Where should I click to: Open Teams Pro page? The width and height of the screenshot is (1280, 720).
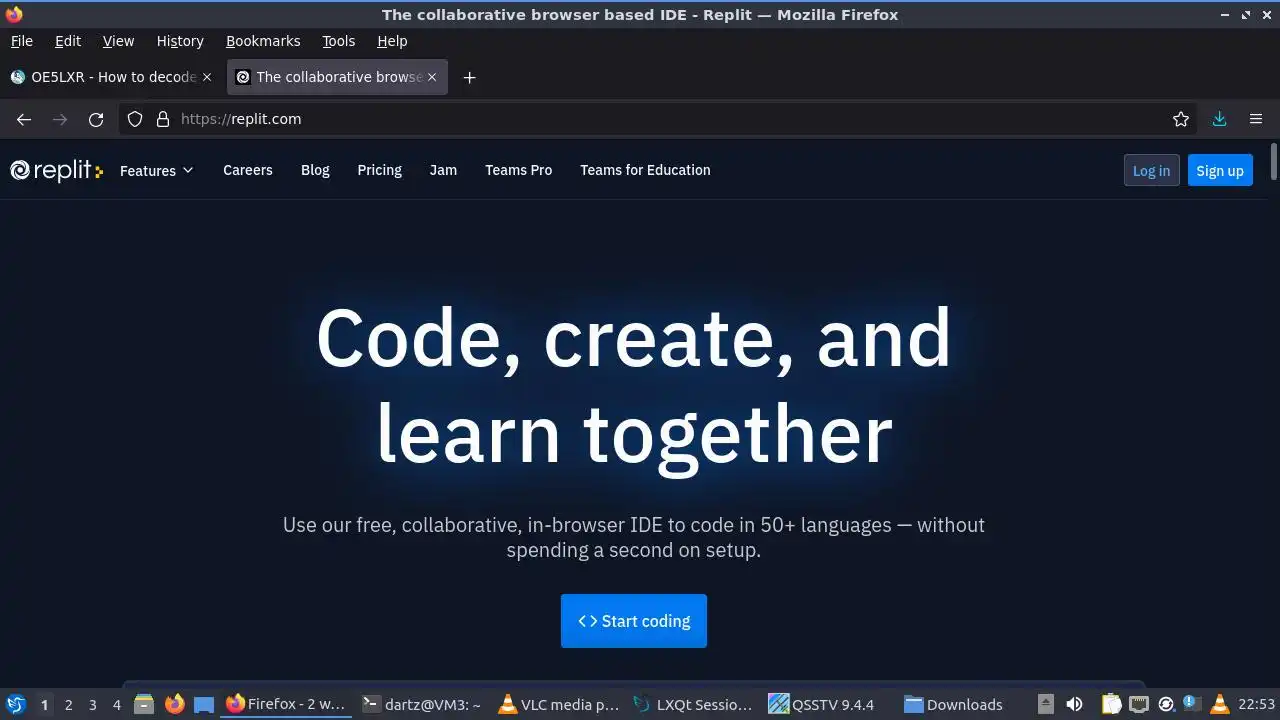[519, 170]
